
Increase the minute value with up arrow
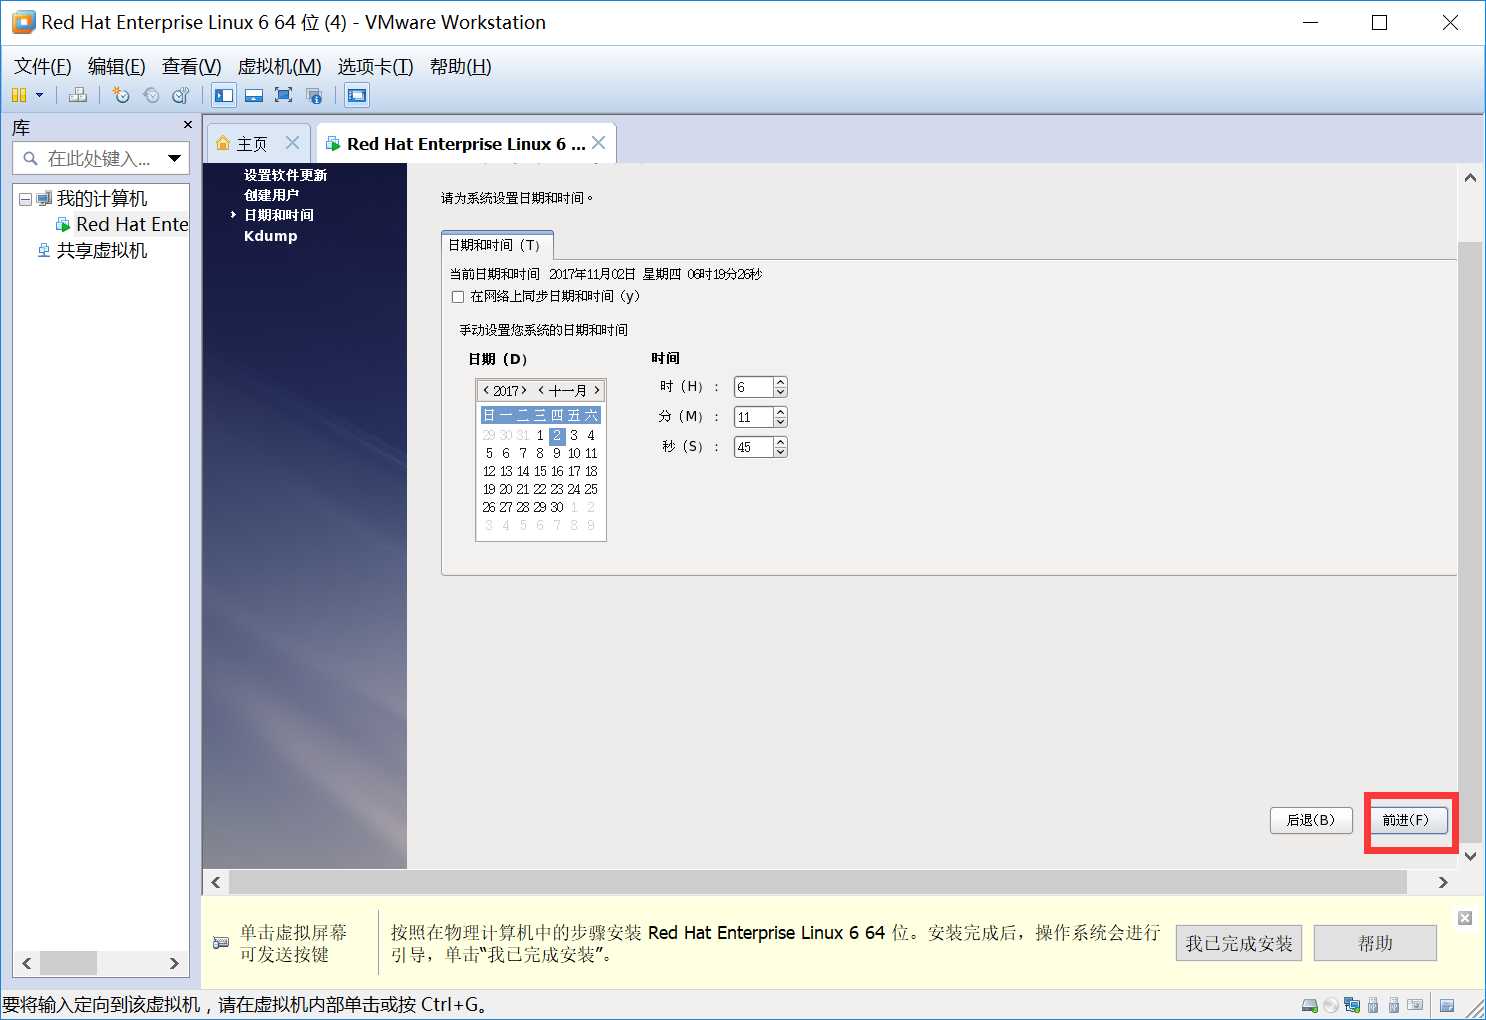pos(780,412)
